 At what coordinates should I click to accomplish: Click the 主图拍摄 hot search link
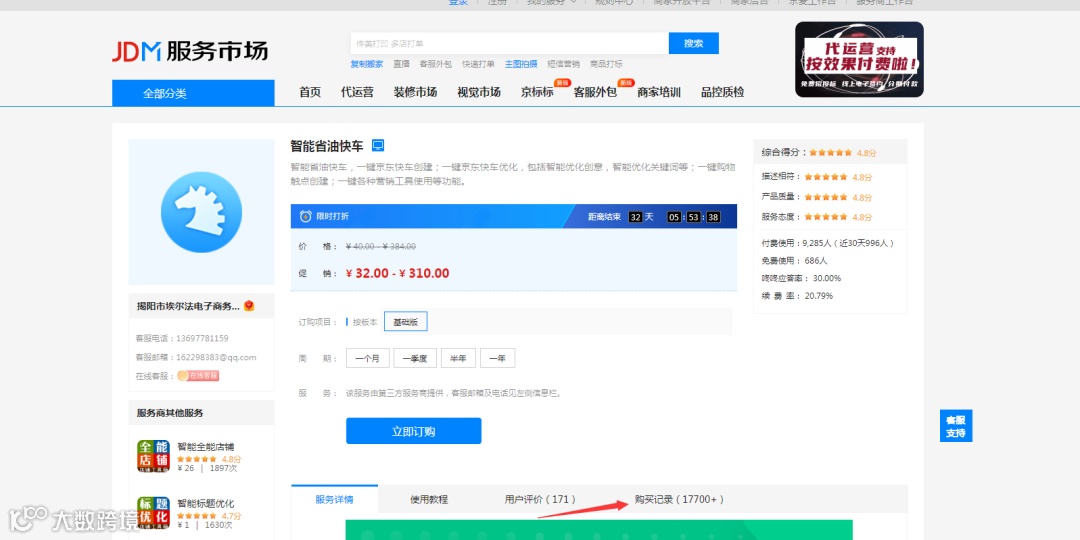tap(521, 64)
